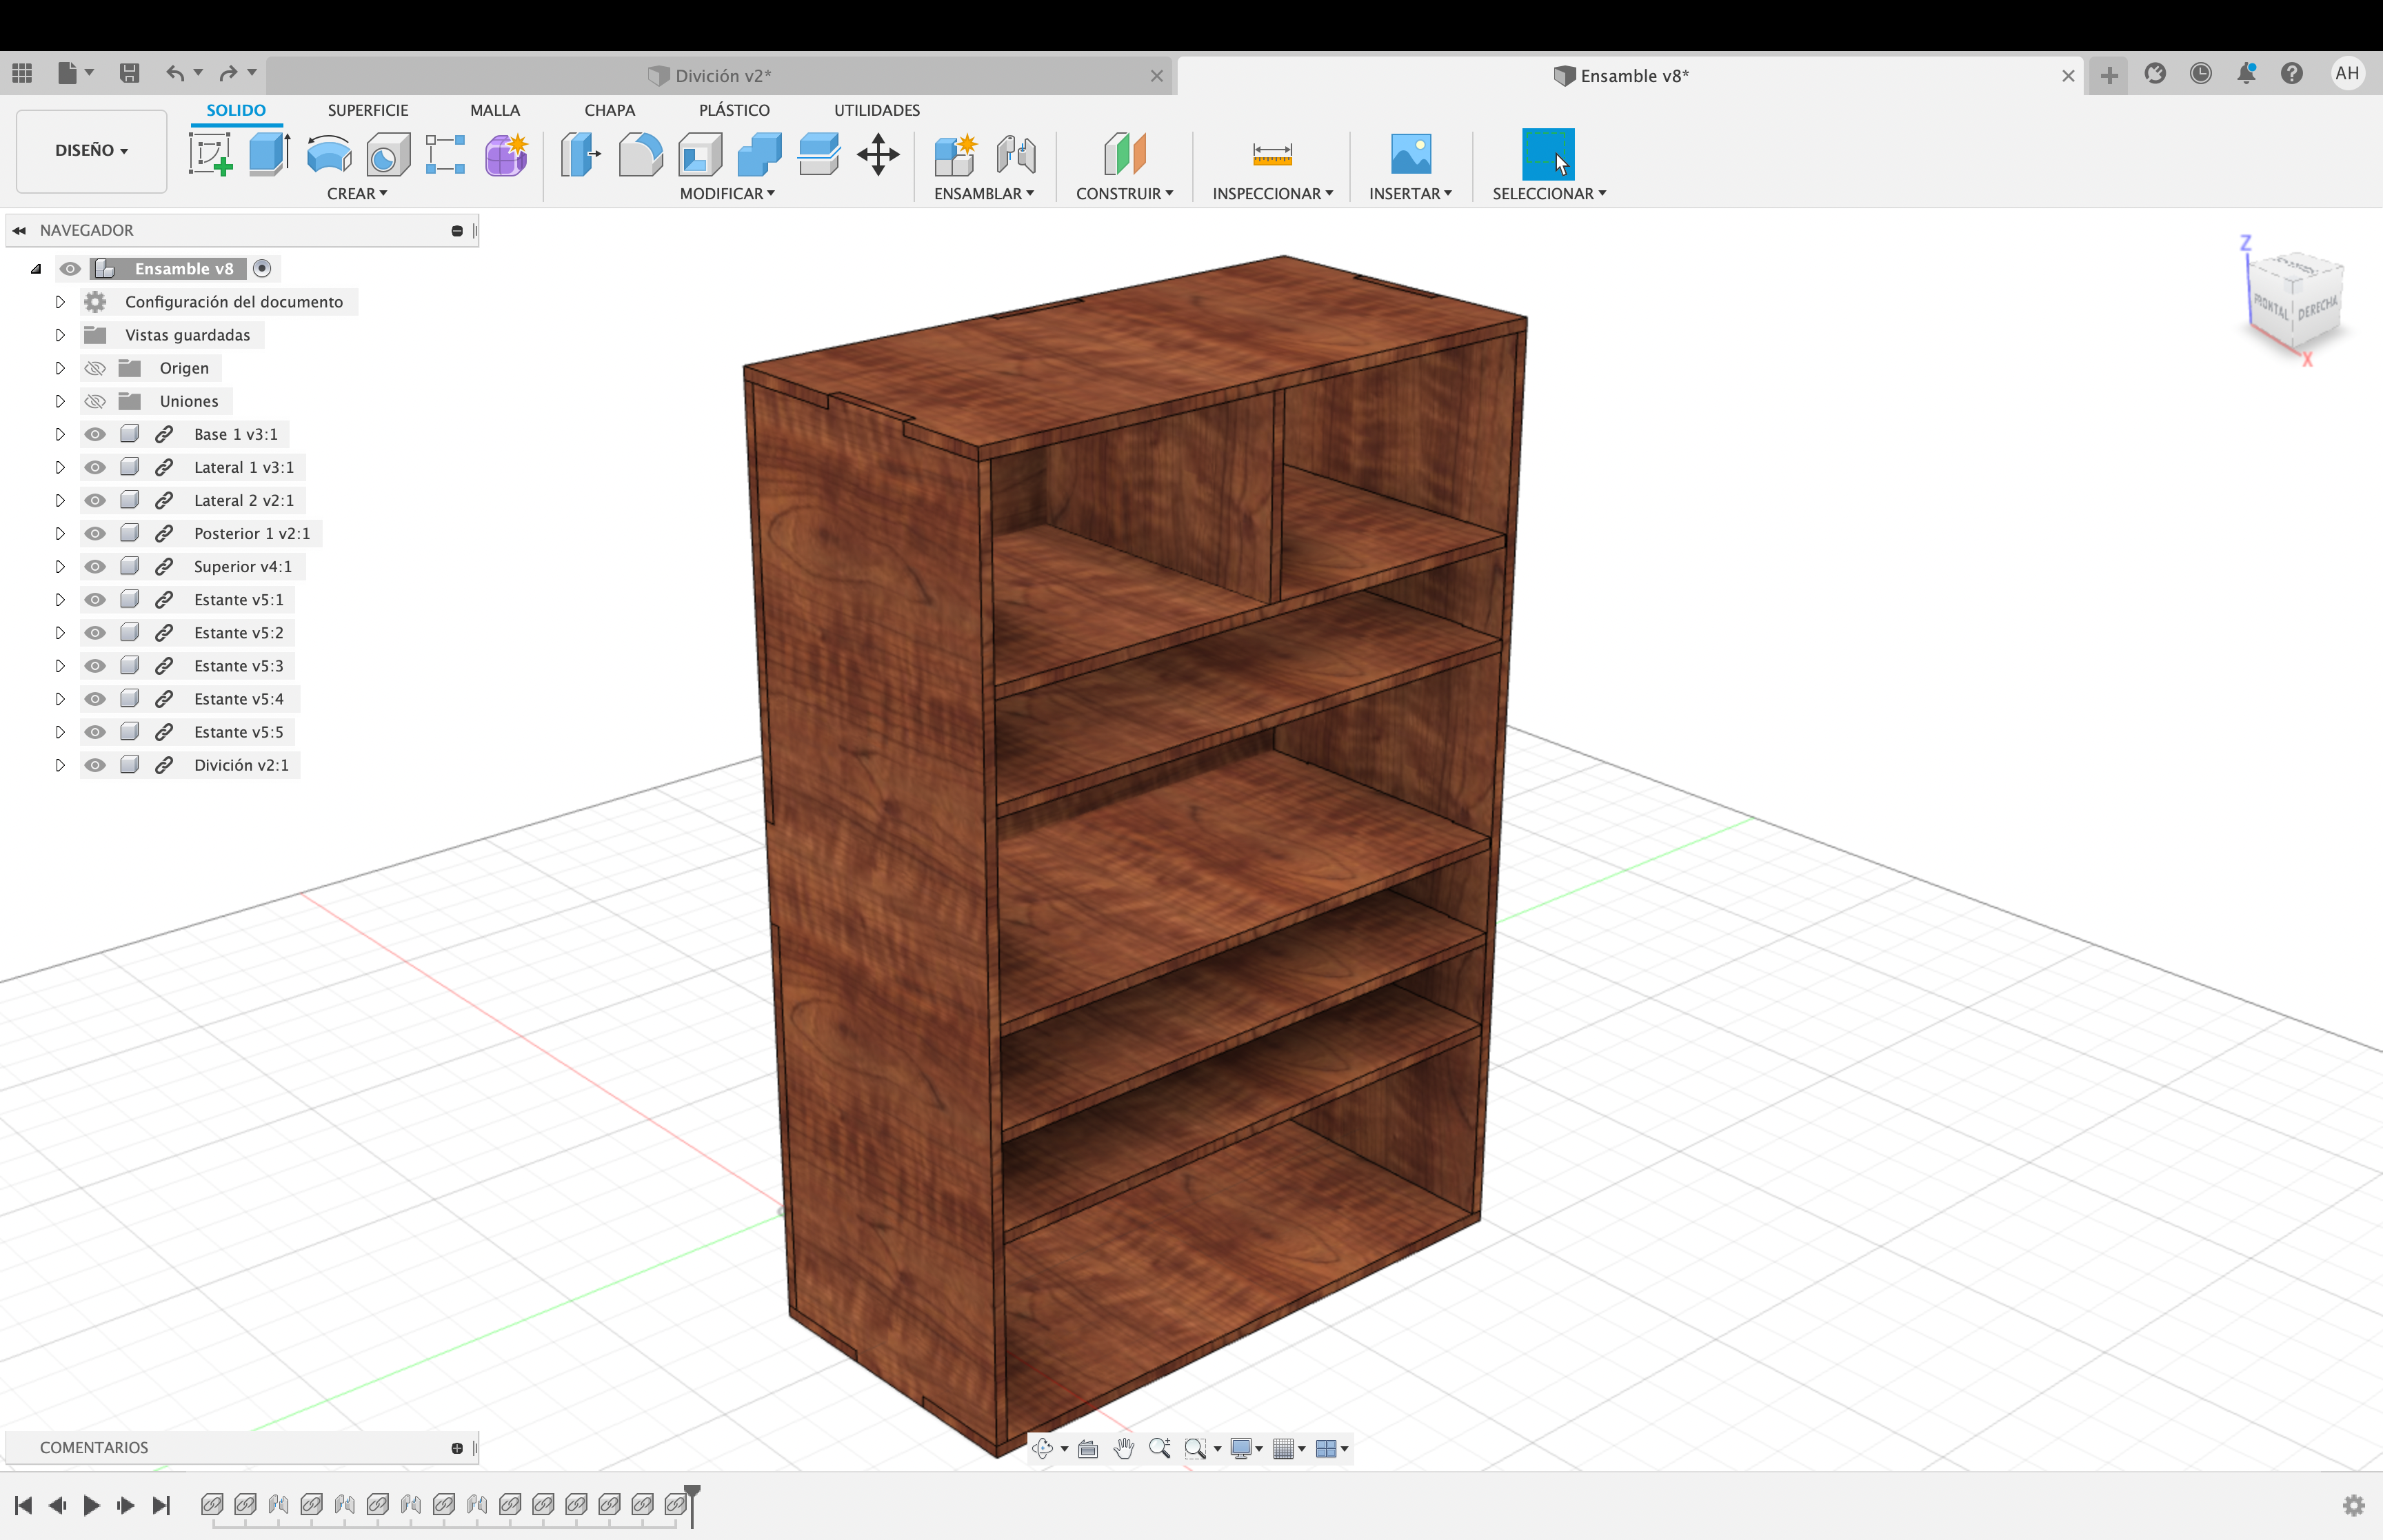The width and height of the screenshot is (2383, 1540).
Task: Expand Configuración del documento node
Action: point(60,302)
